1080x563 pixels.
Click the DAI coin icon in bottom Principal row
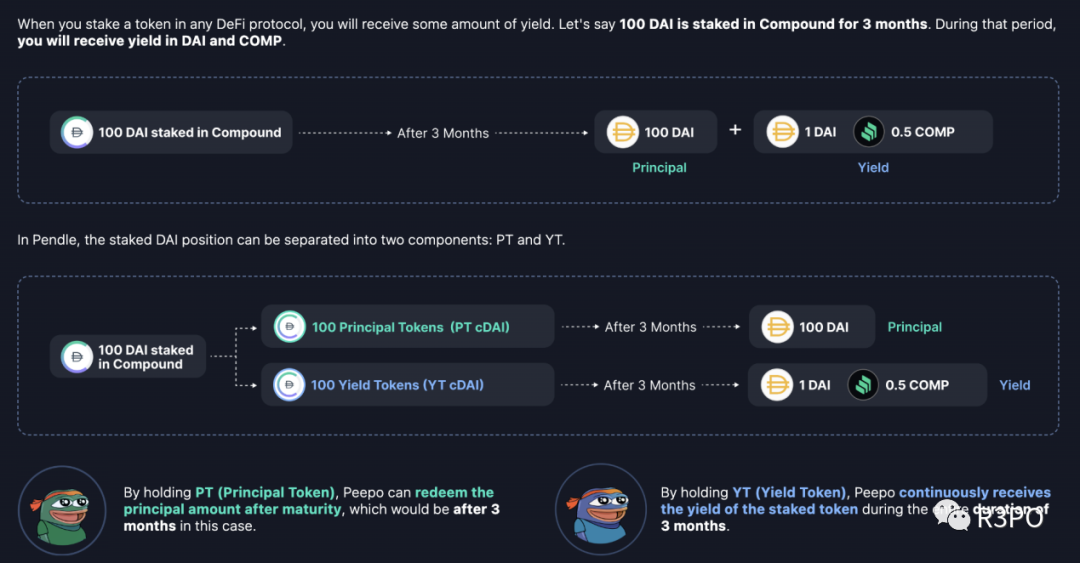(777, 327)
